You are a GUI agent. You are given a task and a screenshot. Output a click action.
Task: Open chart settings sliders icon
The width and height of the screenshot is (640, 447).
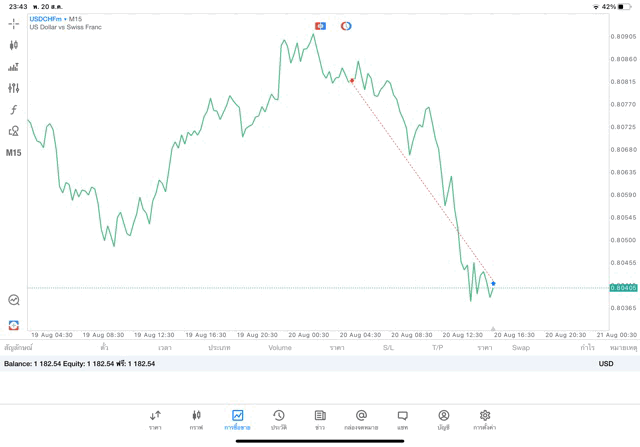pyautogui.click(x=14, y=88)
